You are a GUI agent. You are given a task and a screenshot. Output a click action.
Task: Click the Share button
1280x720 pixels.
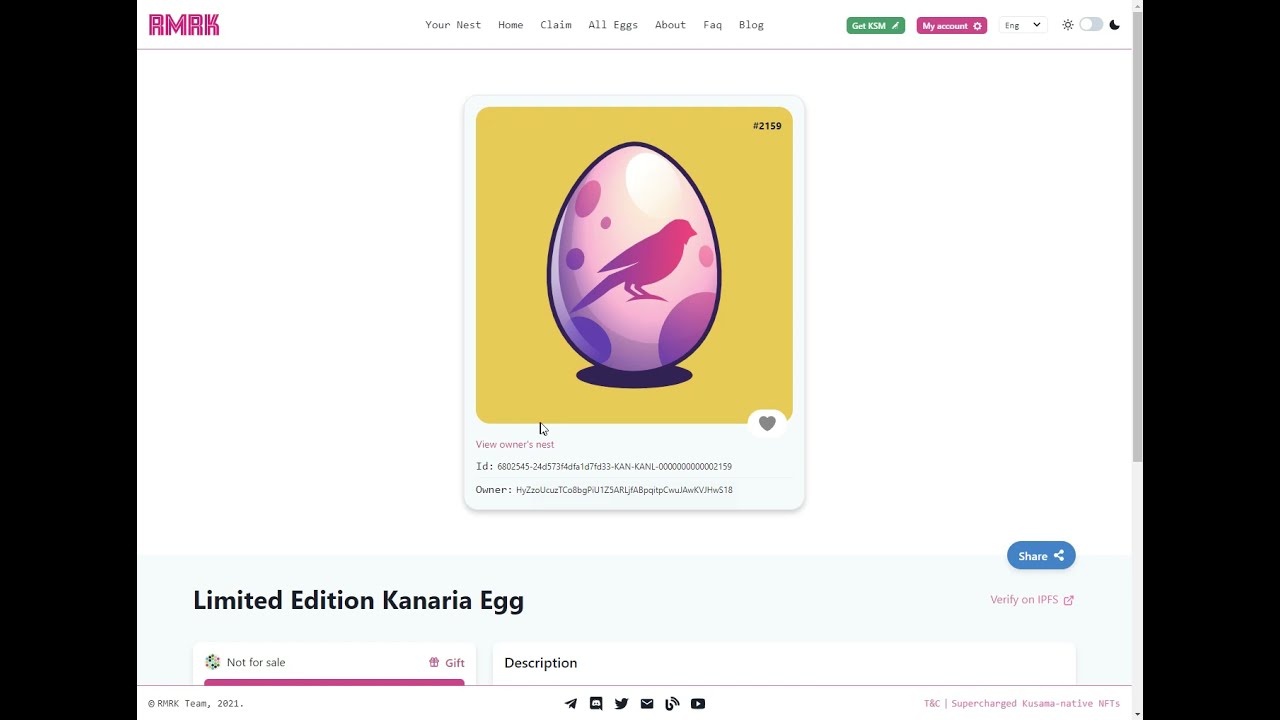click(1040, 556)
